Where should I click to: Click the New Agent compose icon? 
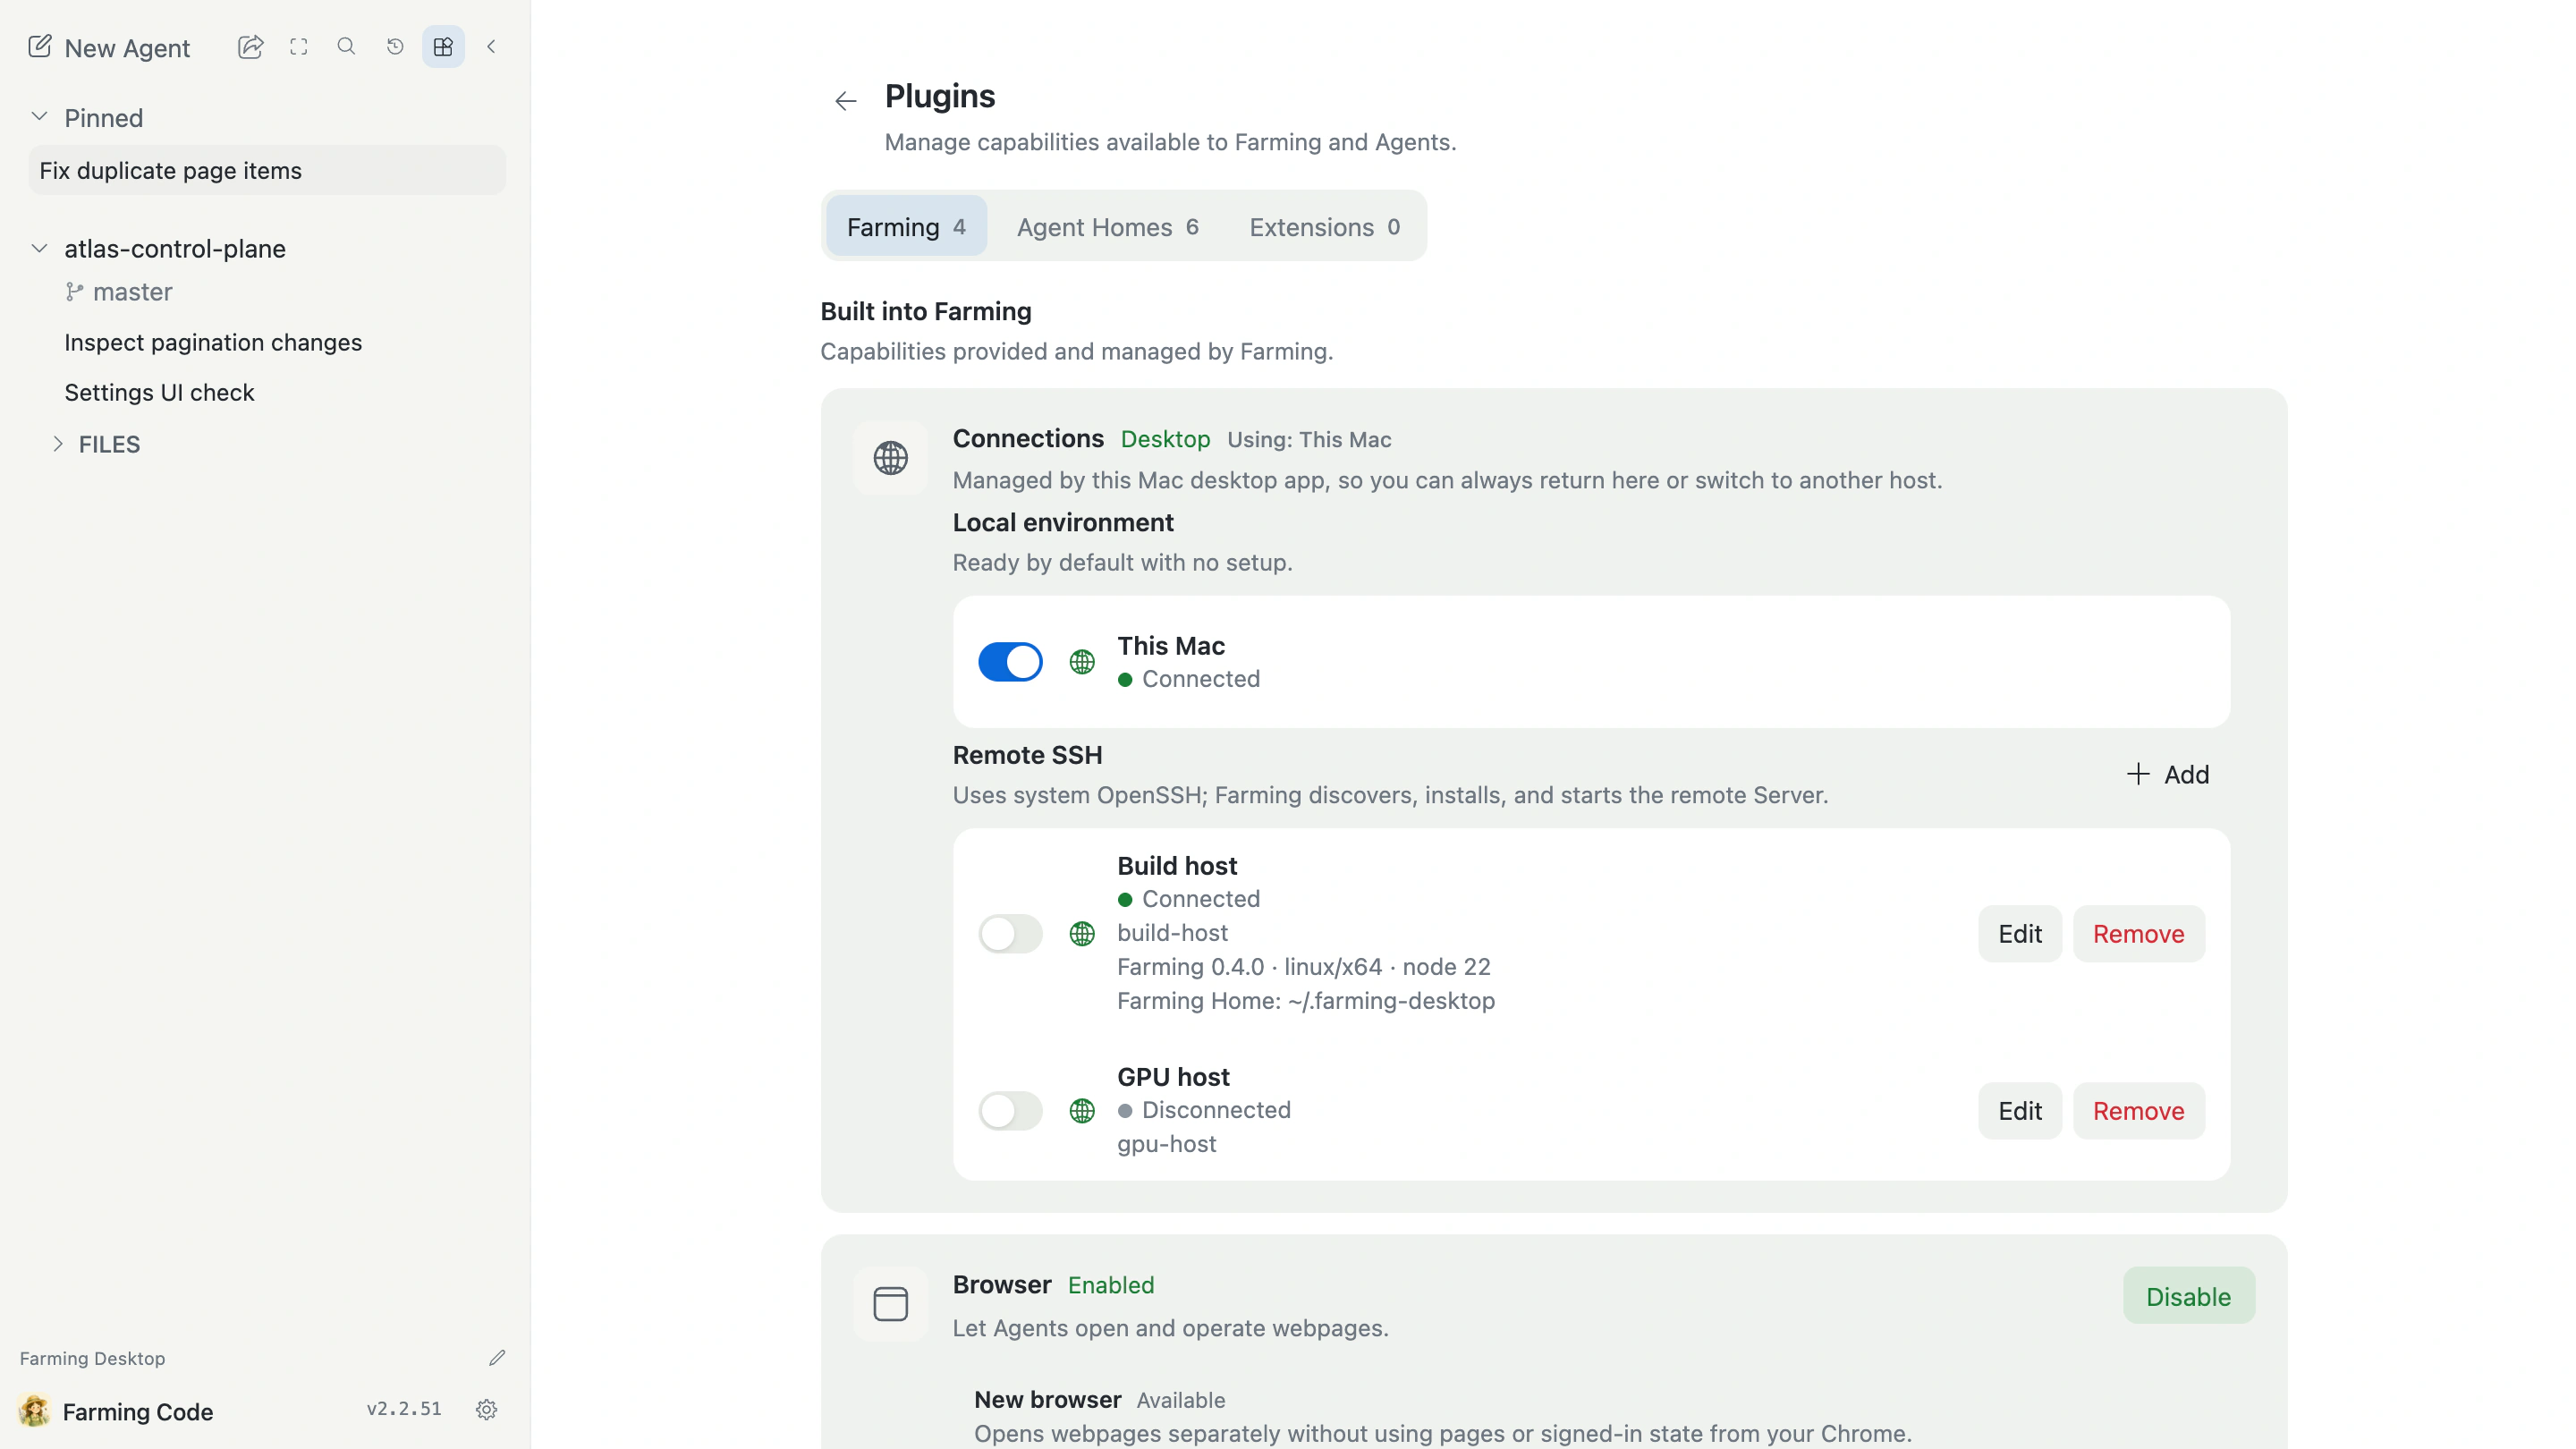point(39,47)
